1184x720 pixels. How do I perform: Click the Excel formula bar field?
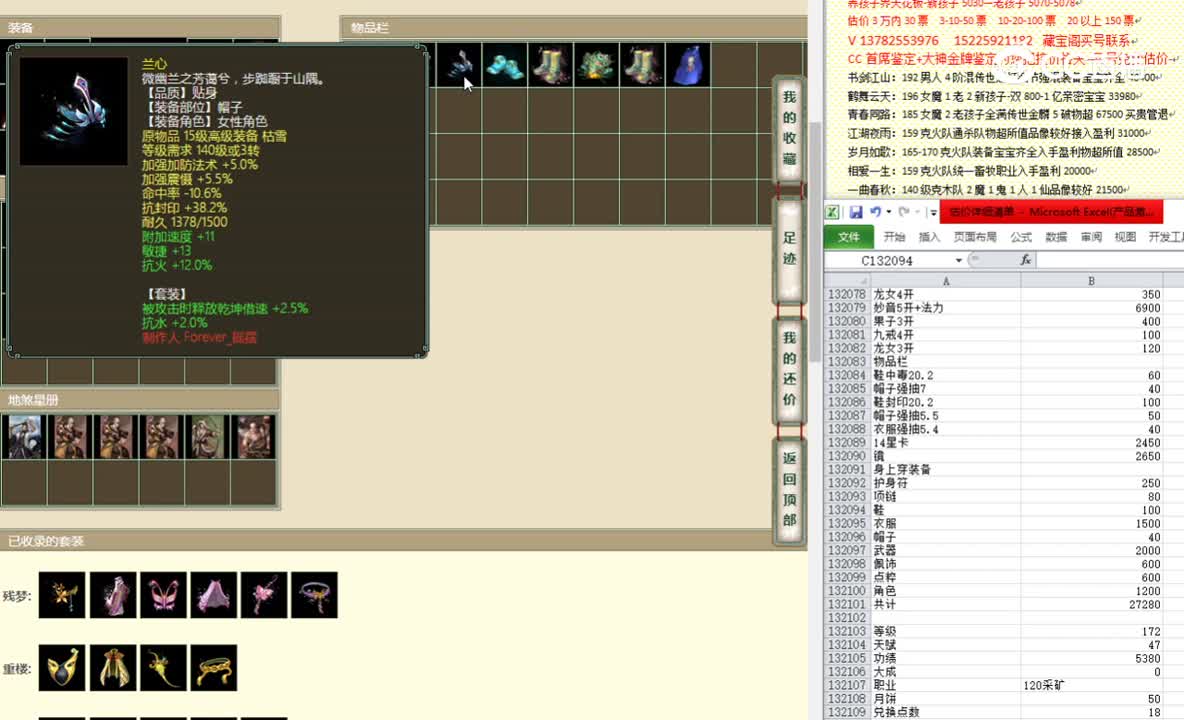(1110, 260)
